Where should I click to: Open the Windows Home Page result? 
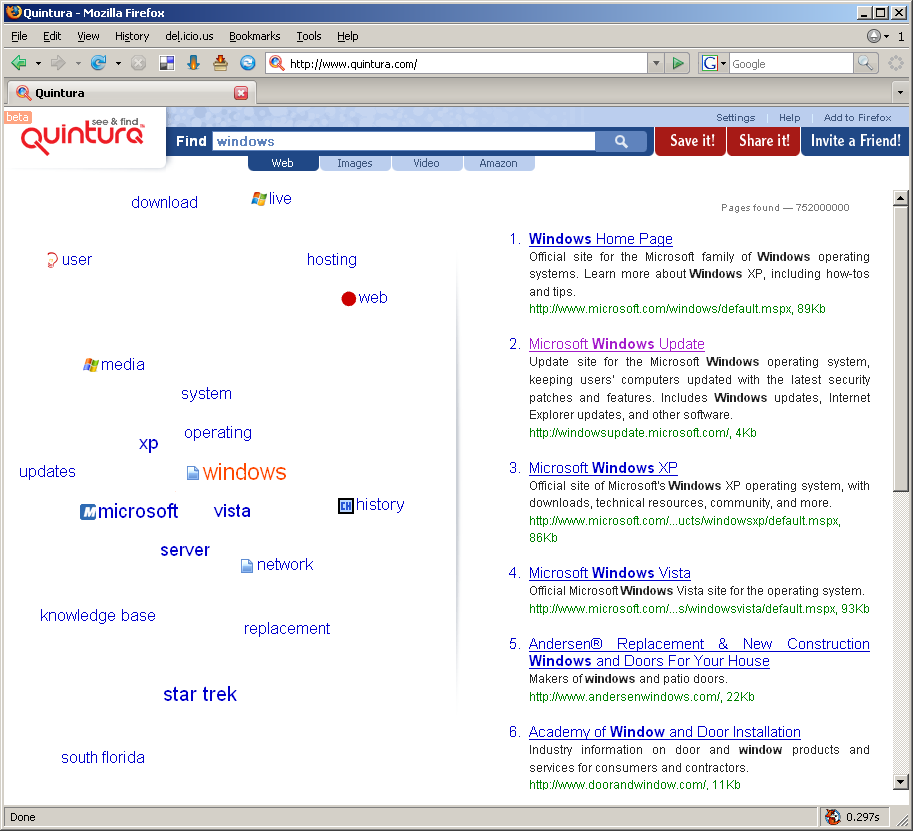point(600,239)
